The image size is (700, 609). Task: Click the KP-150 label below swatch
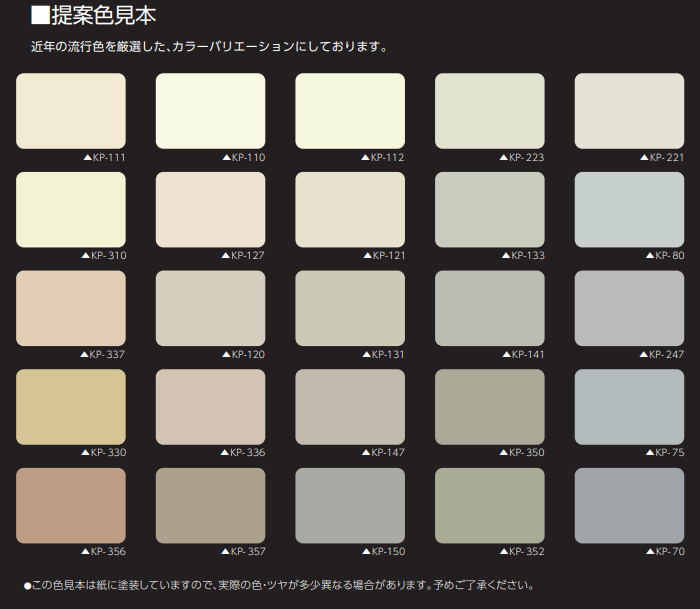pos(387,551)
